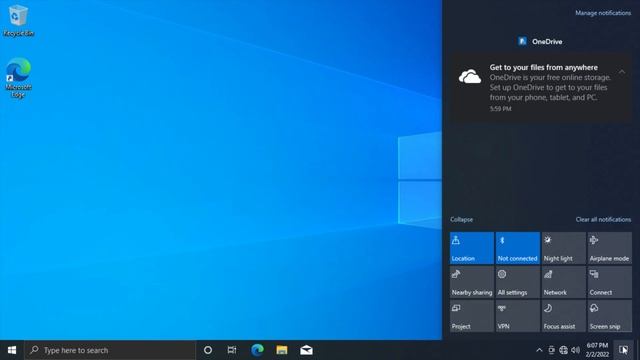Click the 5:59 PM notification timestamp
The image size is (640, 360).
point(500,109)
